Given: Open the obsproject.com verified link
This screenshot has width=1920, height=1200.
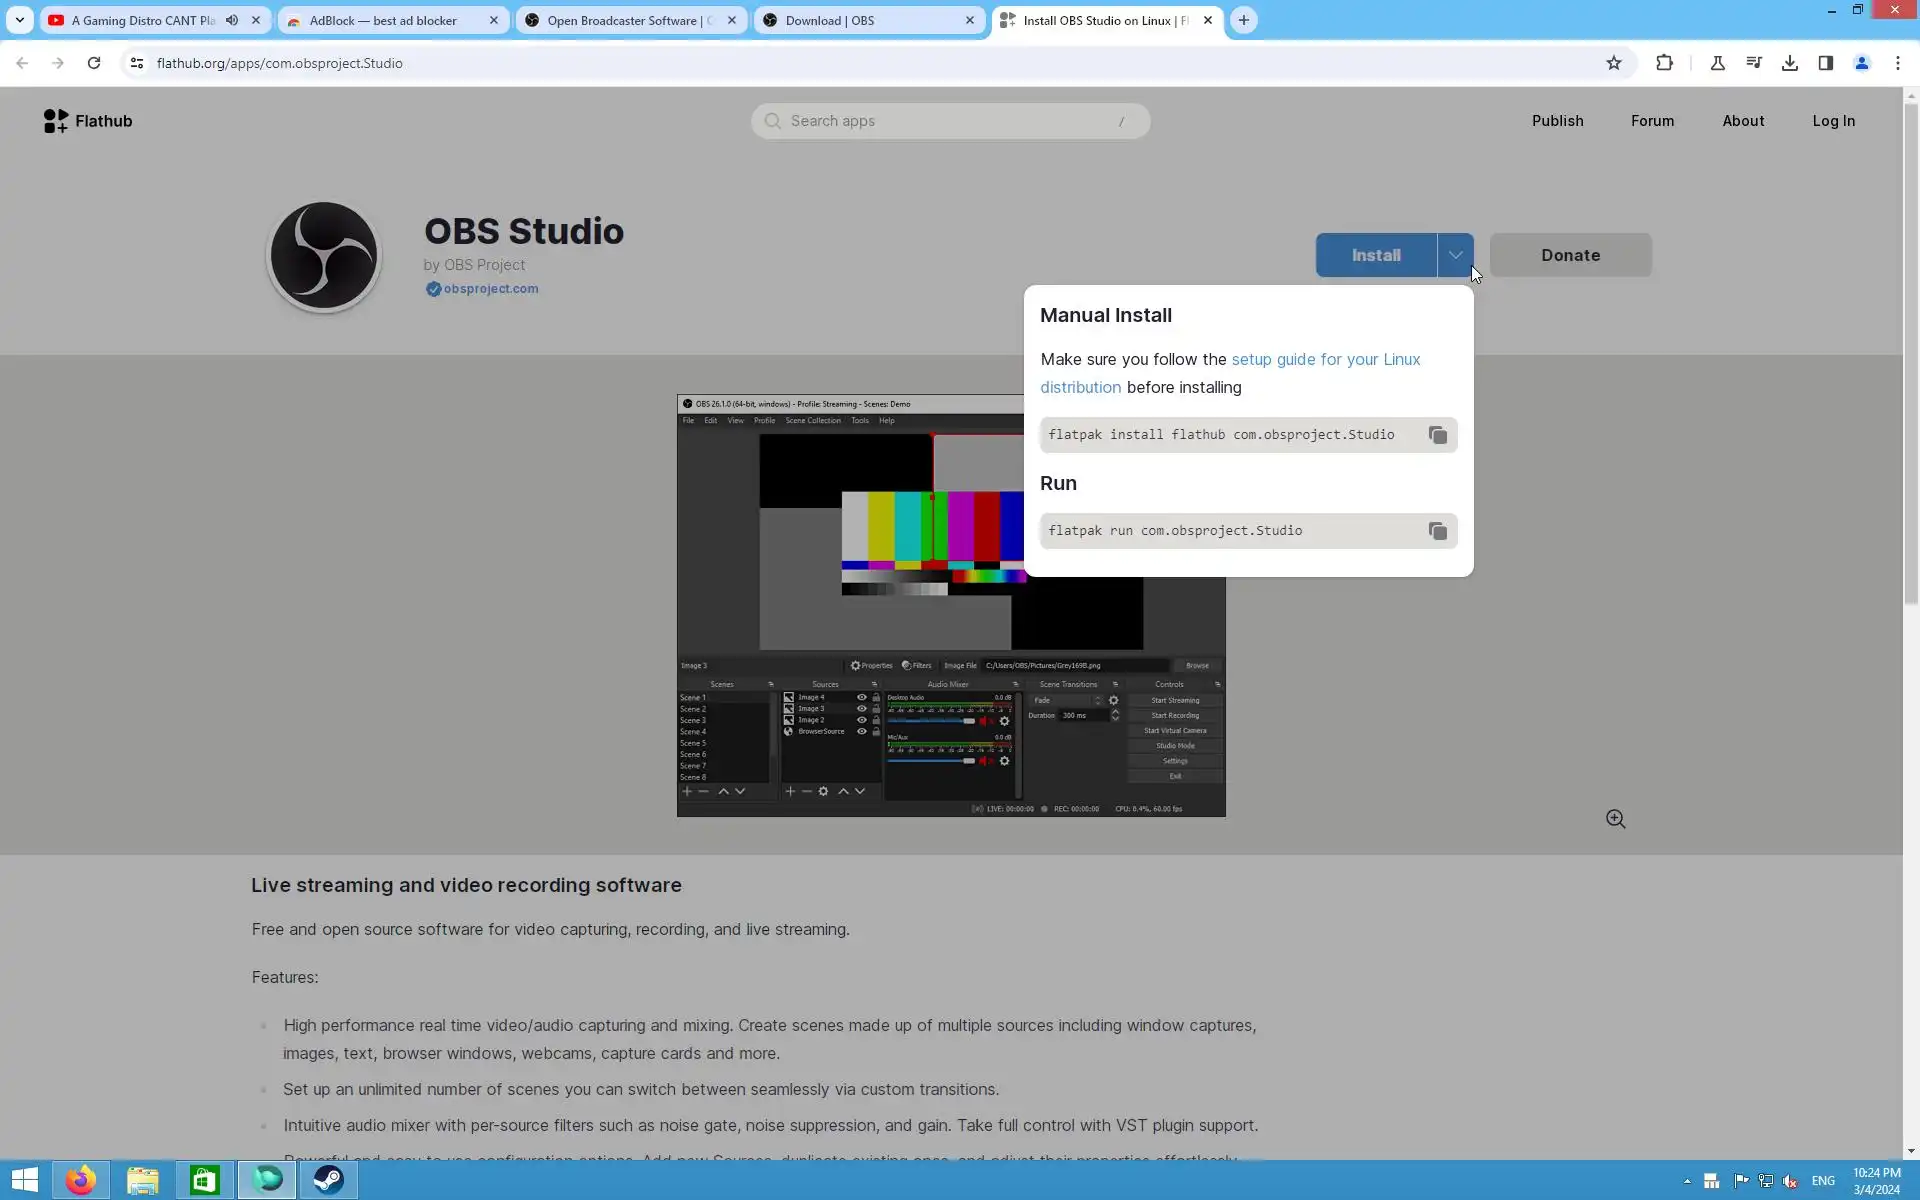Looking at the screenshot, I should [490, 289].
